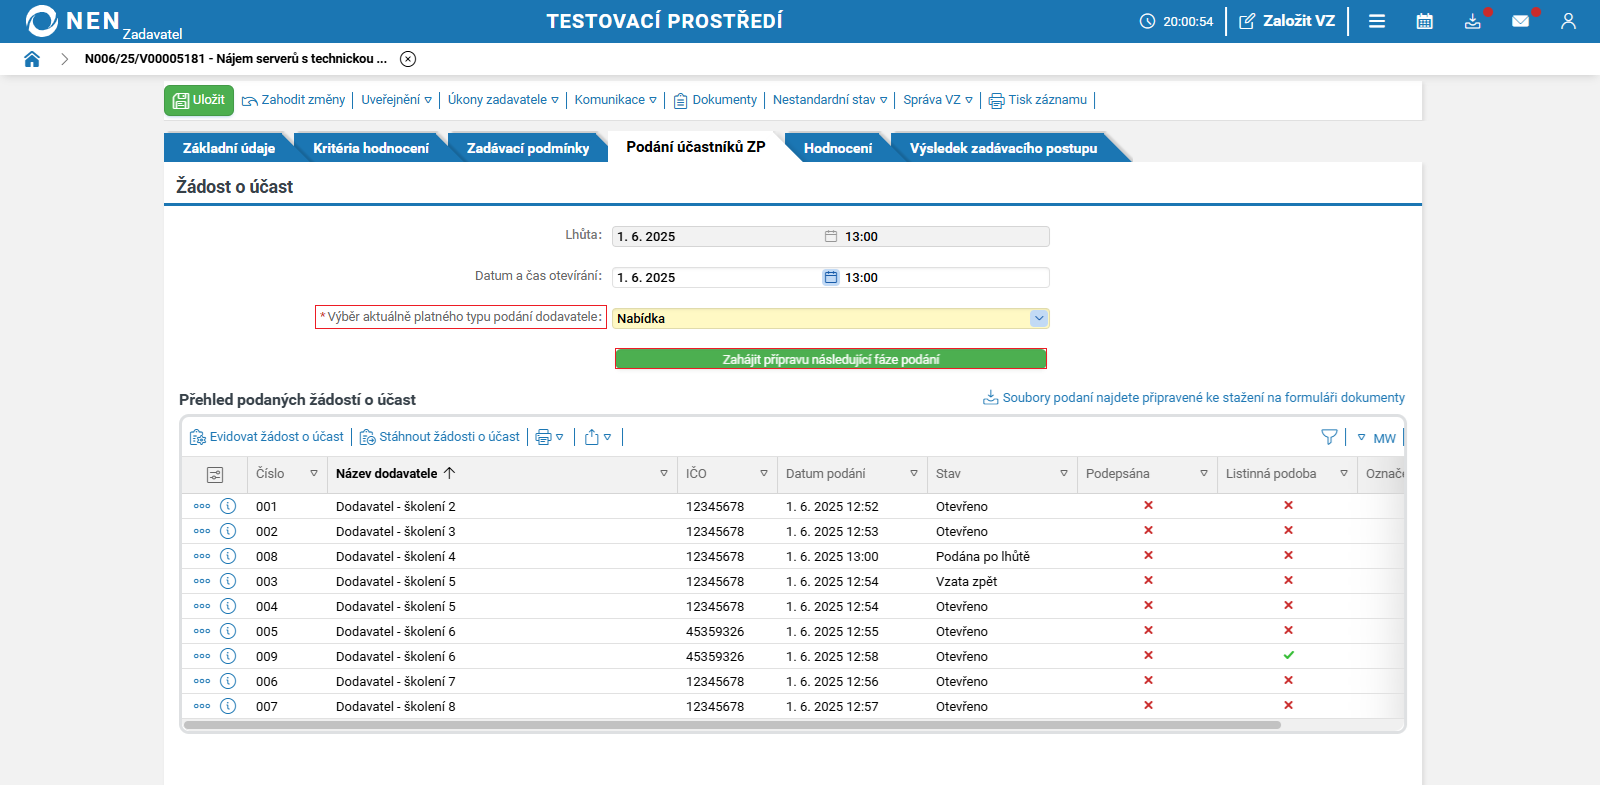Open the mail messages icon
This screenshot has height=785, width=1600.
(1520, 21)
